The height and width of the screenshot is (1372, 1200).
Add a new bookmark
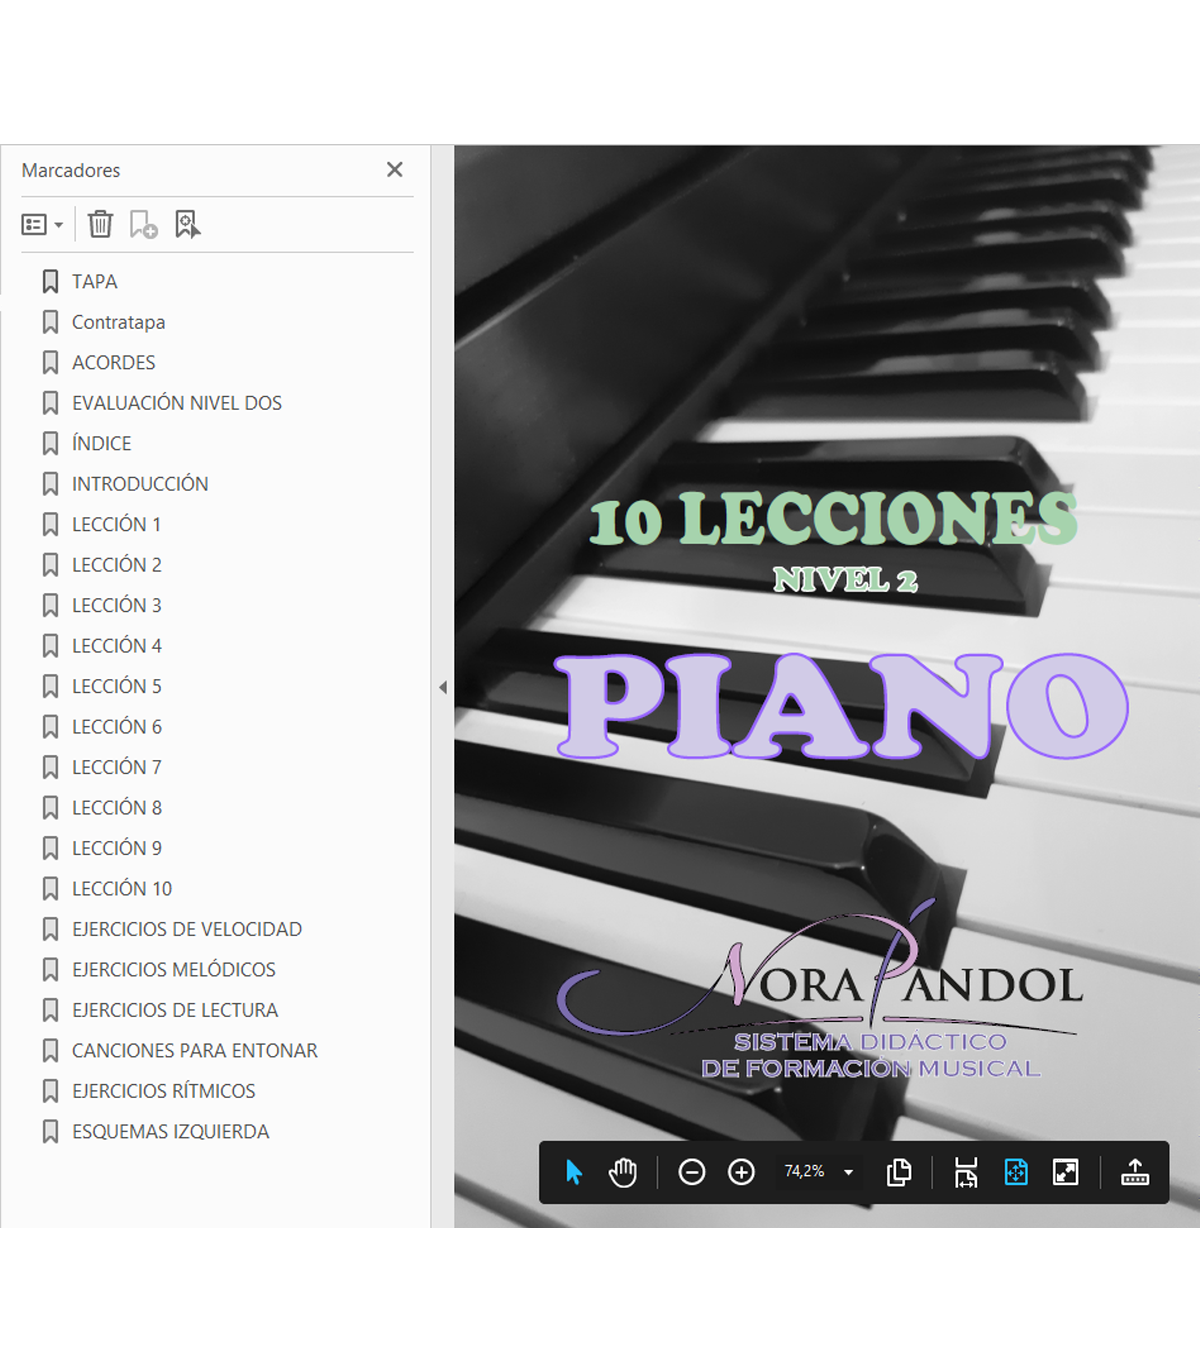[143, 224]
